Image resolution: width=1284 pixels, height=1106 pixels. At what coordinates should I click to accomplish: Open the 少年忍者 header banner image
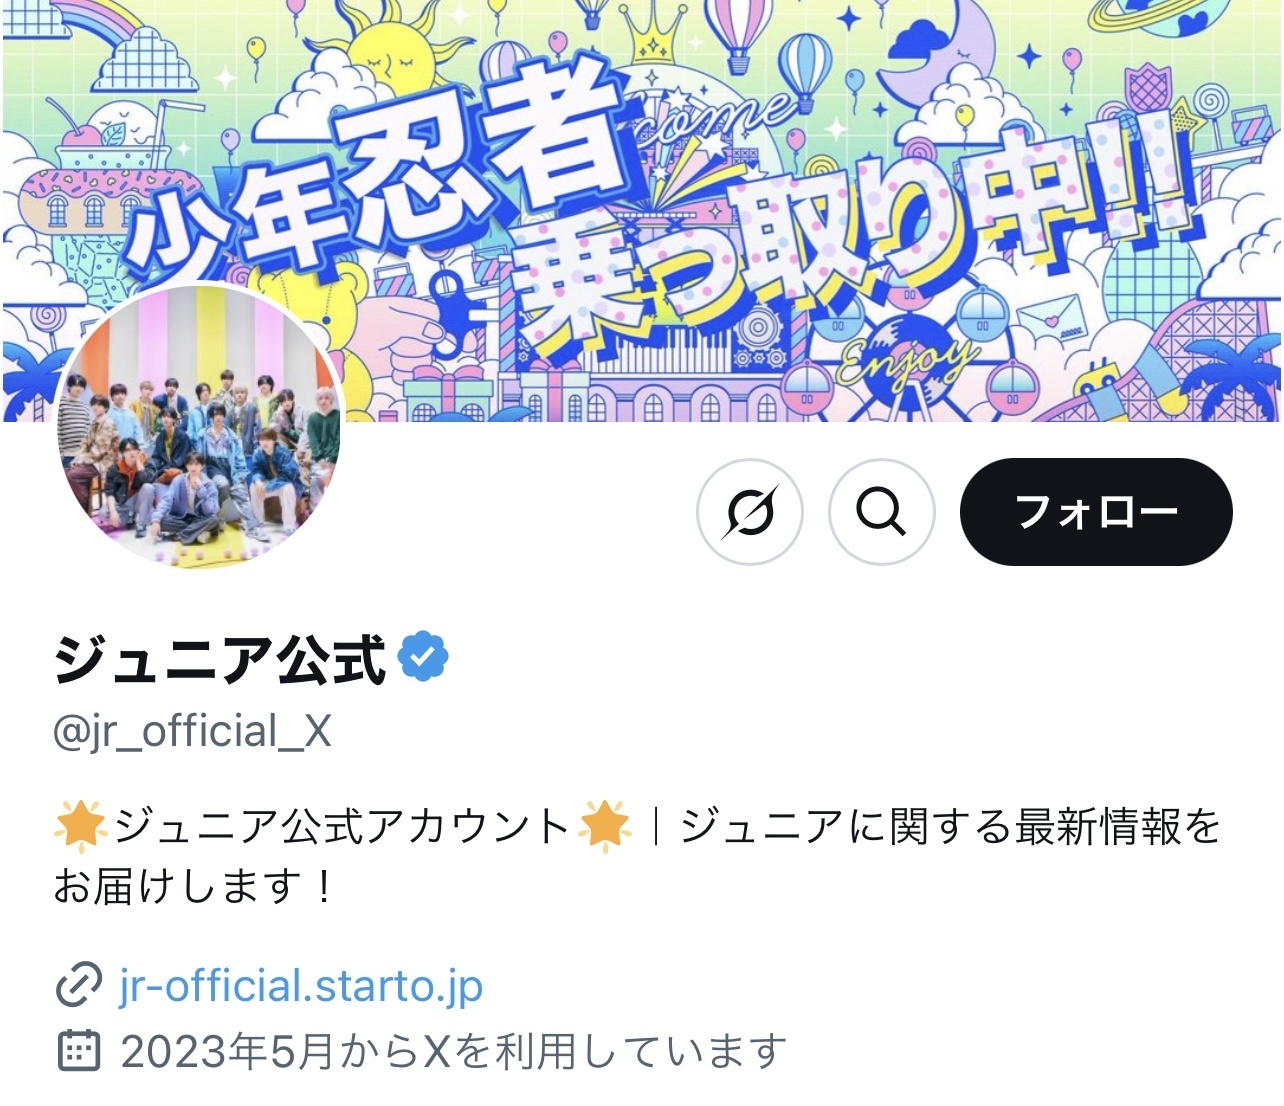tap(642, 210)
